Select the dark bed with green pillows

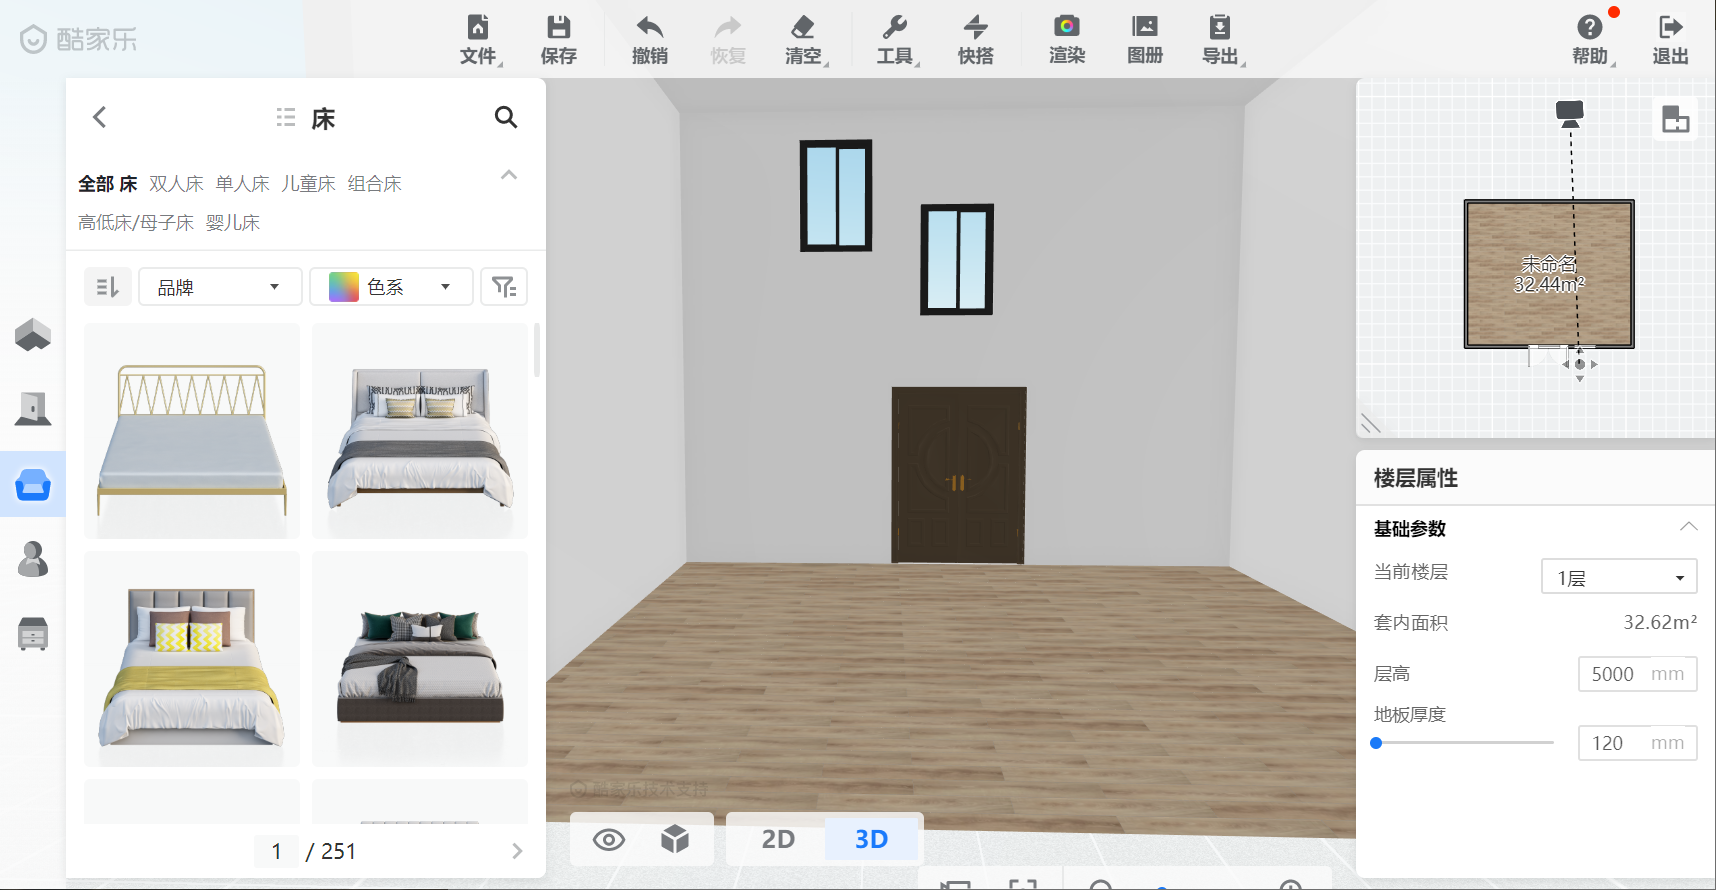[x=420, y=659]
